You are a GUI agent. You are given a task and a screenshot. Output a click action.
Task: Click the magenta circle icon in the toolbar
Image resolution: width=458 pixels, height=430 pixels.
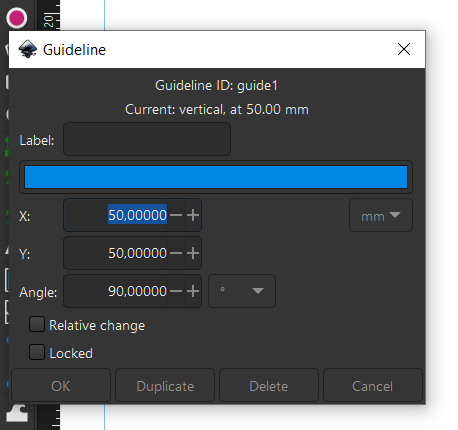17,18
